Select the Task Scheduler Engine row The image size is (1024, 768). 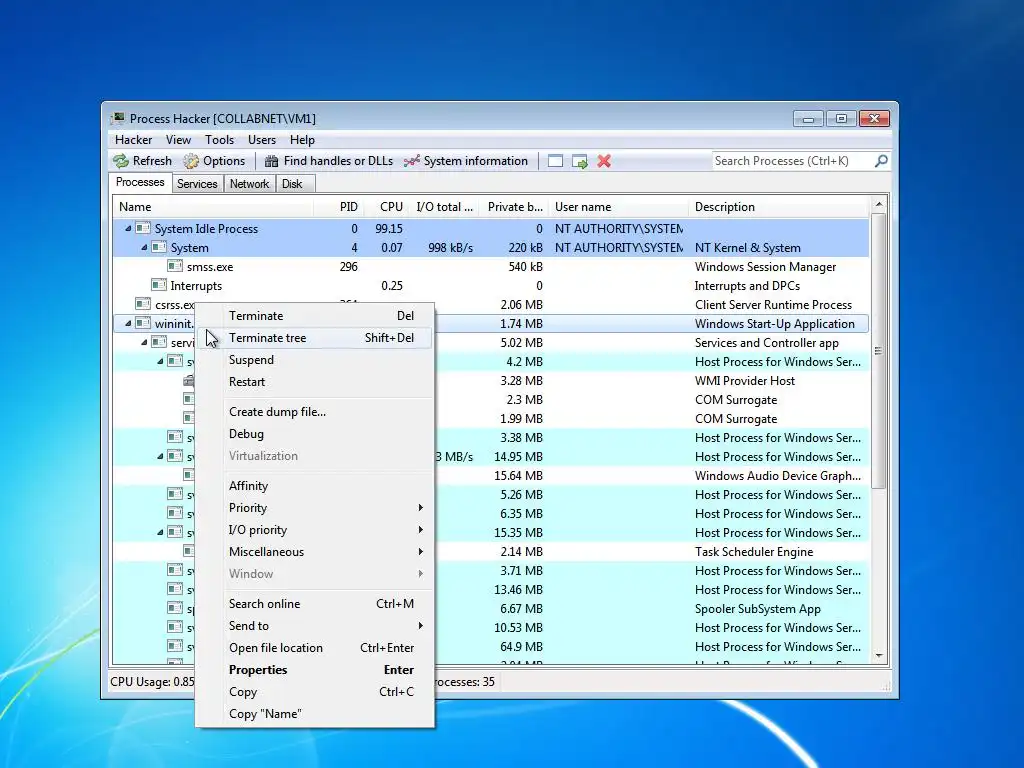tap(491, 552)
